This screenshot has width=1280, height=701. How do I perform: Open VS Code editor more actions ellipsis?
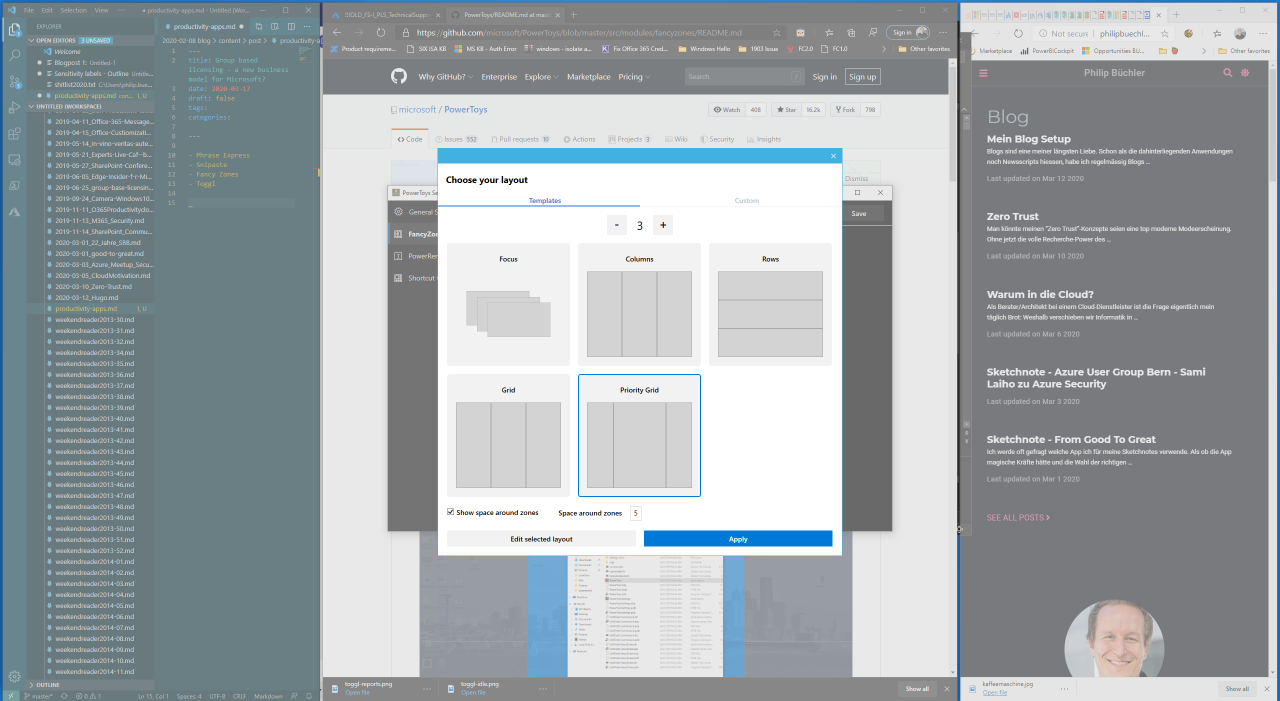point(307,27)
